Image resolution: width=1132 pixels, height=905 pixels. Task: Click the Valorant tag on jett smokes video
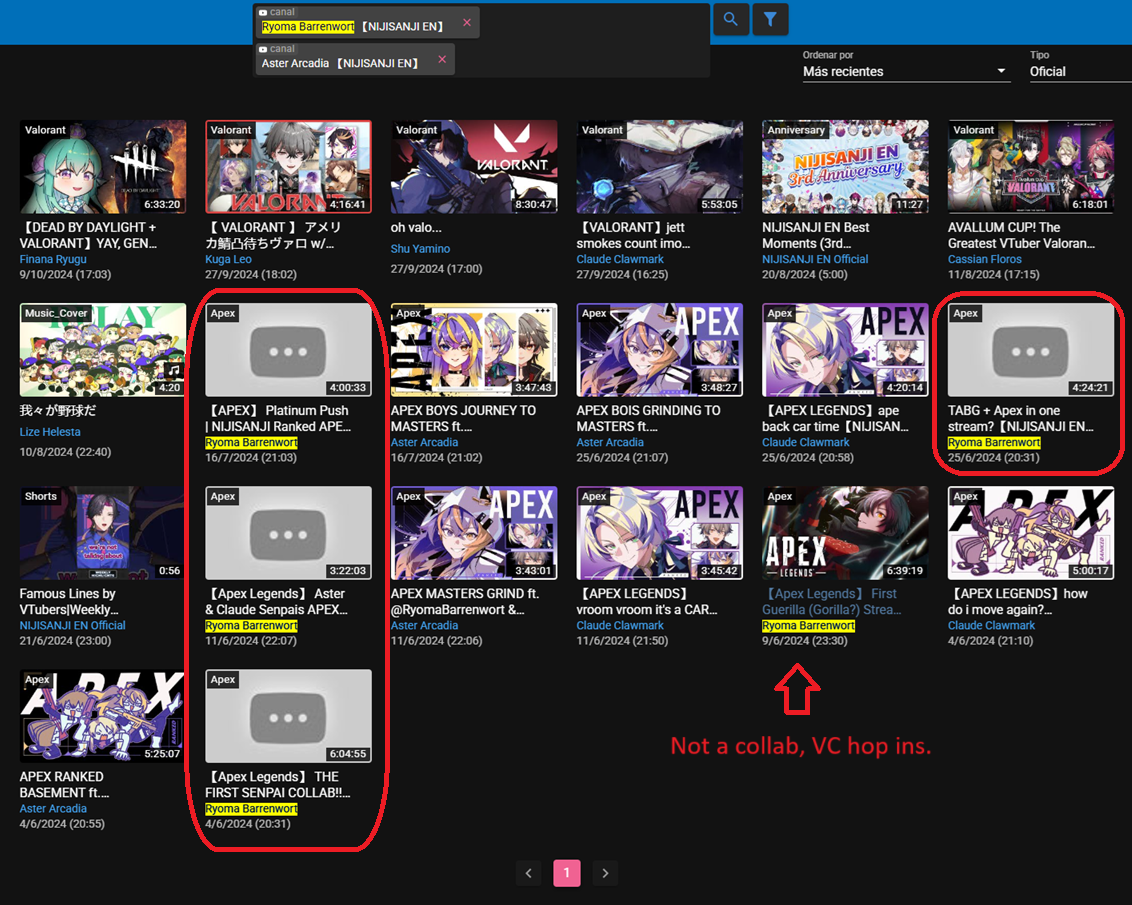(602, 130)
